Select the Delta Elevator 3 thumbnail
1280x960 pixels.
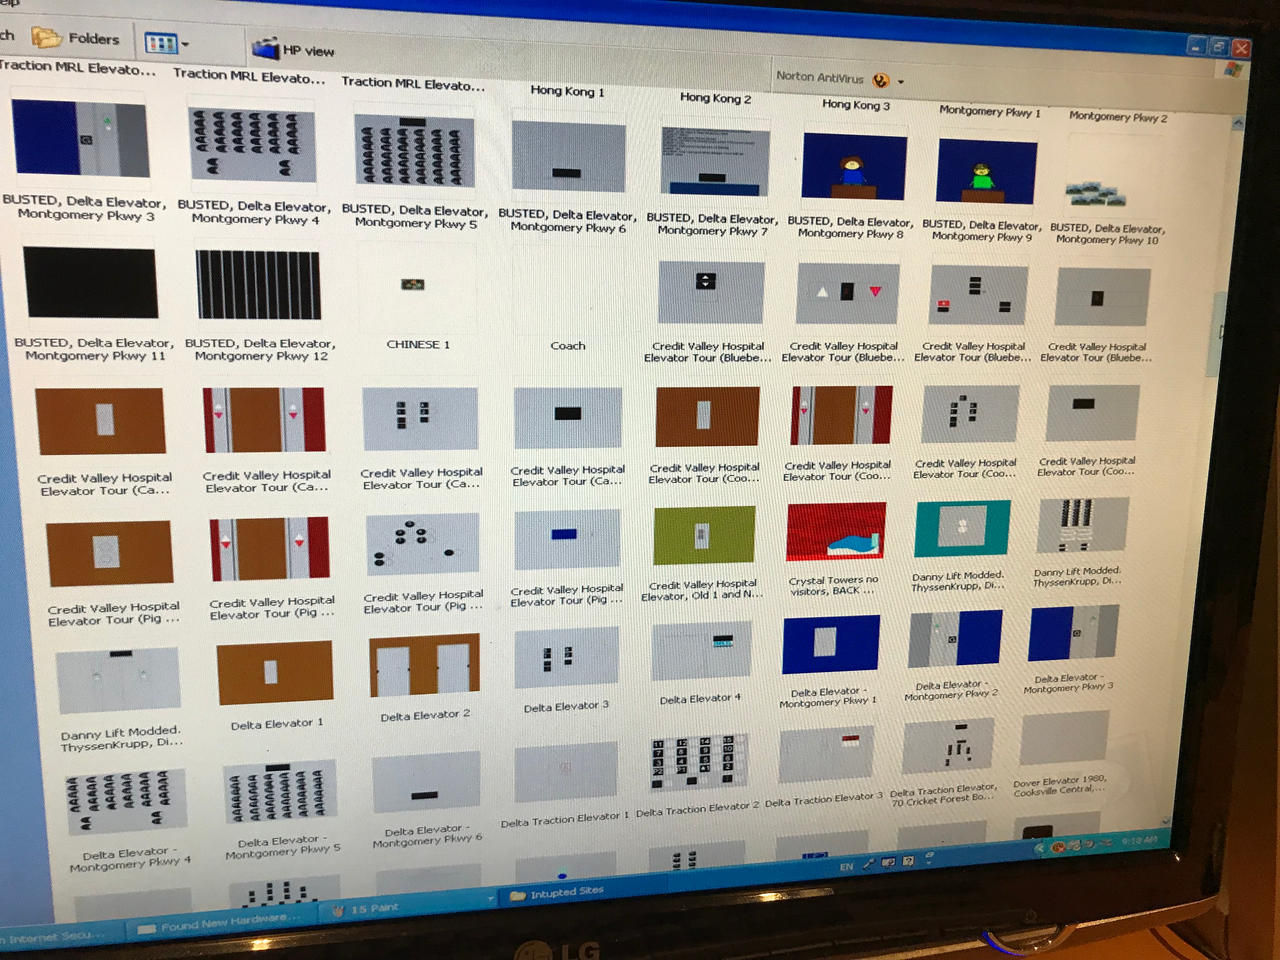(x=566, y=659)
